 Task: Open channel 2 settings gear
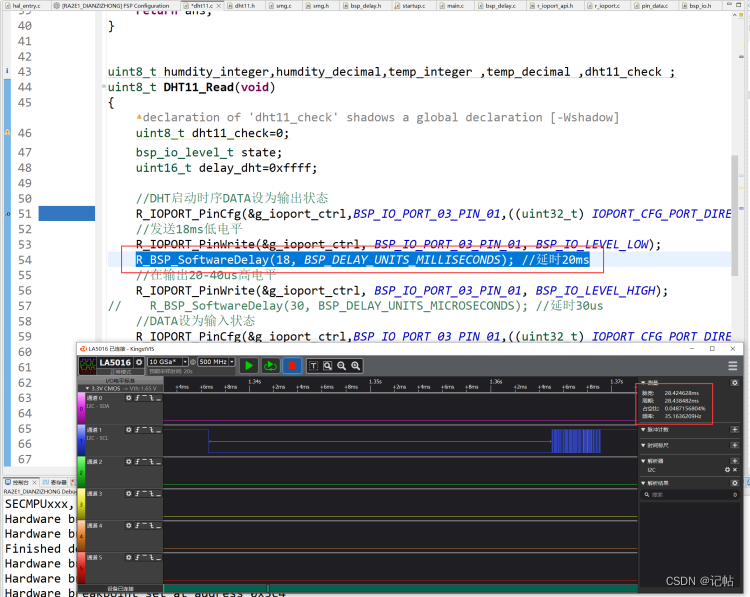129,462
